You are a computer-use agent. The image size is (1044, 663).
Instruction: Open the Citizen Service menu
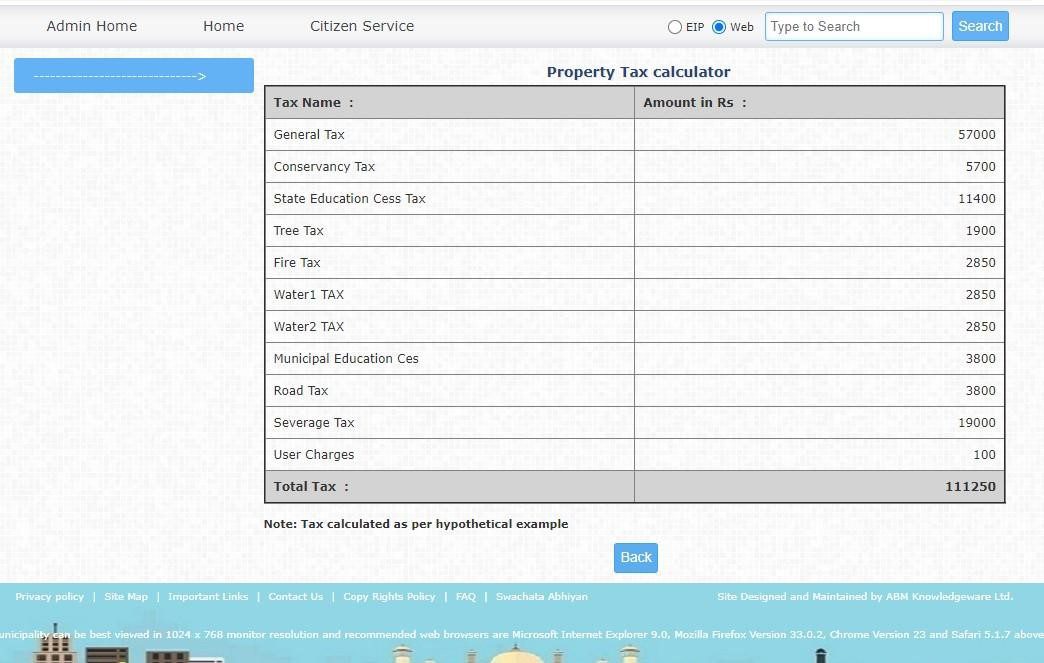pos(361,26)
